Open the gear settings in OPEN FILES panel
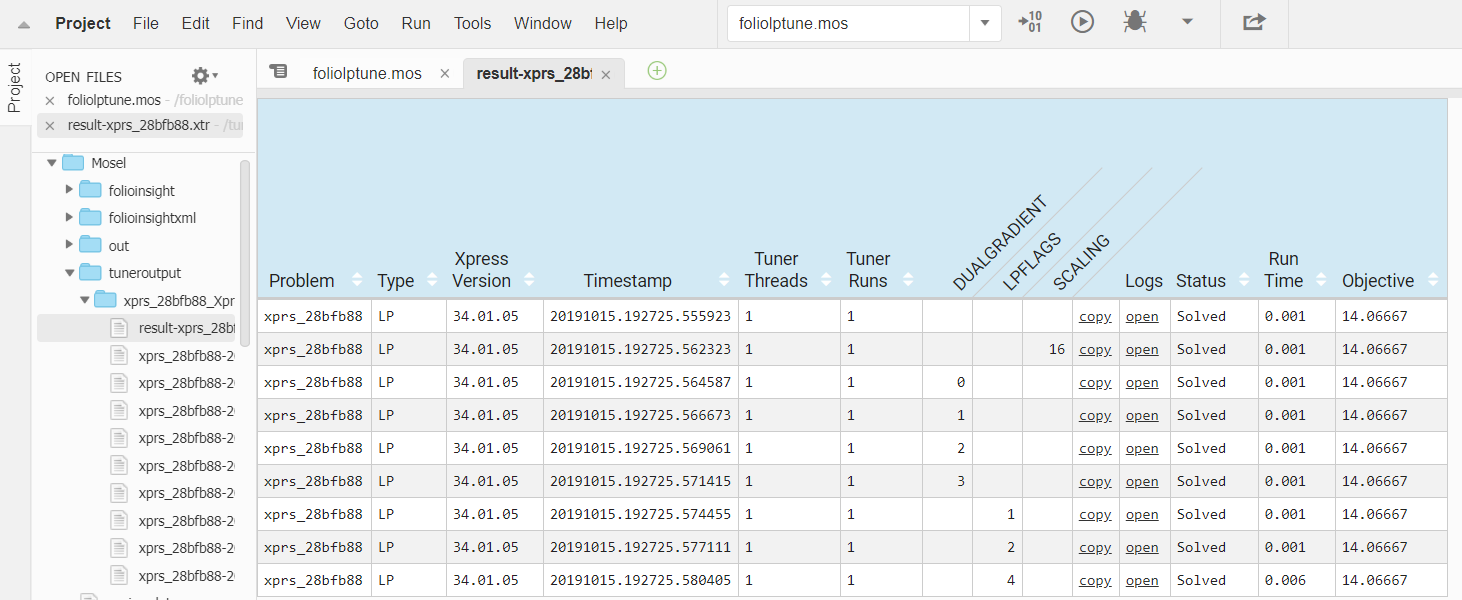1462x600 pixels. click(x=199, y=75)
